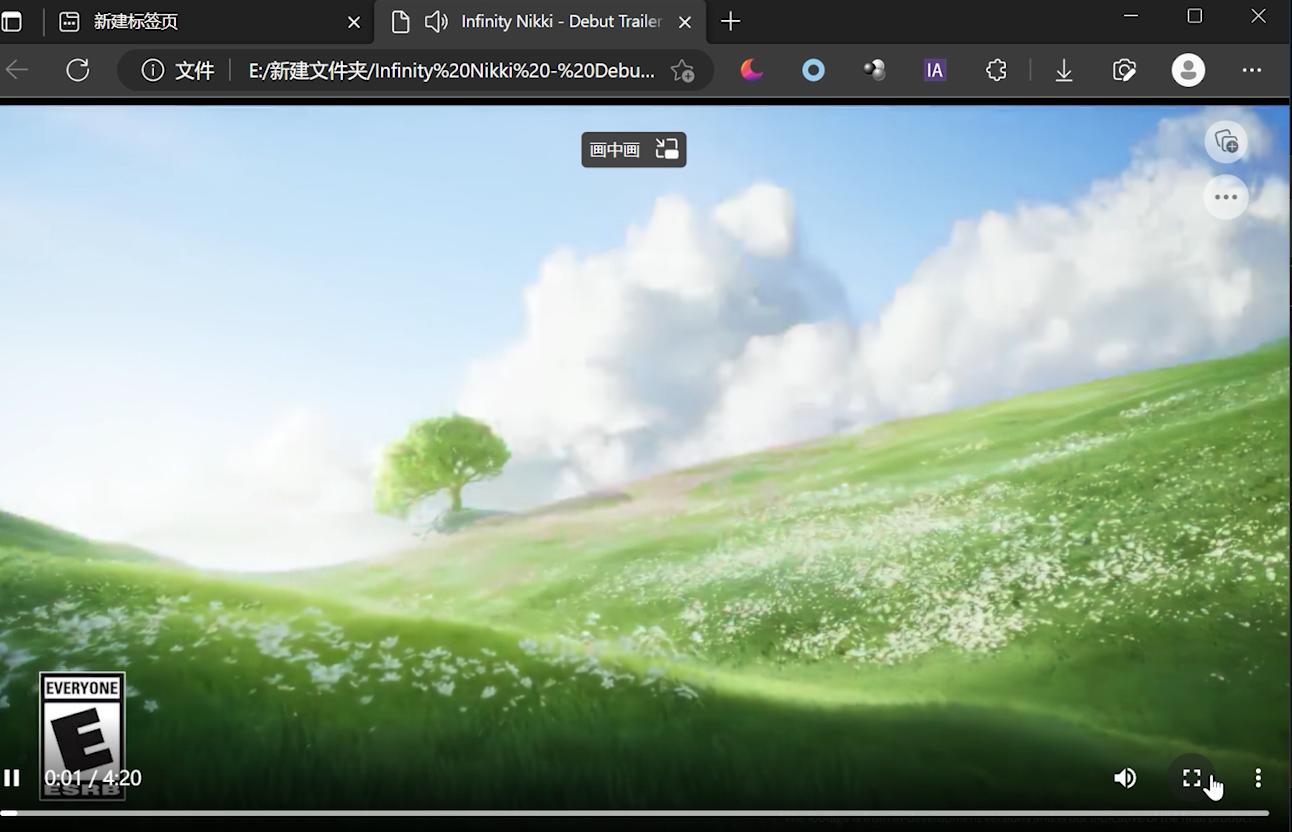This screenshot has width=1292, height=832.
Task: Activate the 画中画 picture-in-picture button
Action: tap(633, 148)
